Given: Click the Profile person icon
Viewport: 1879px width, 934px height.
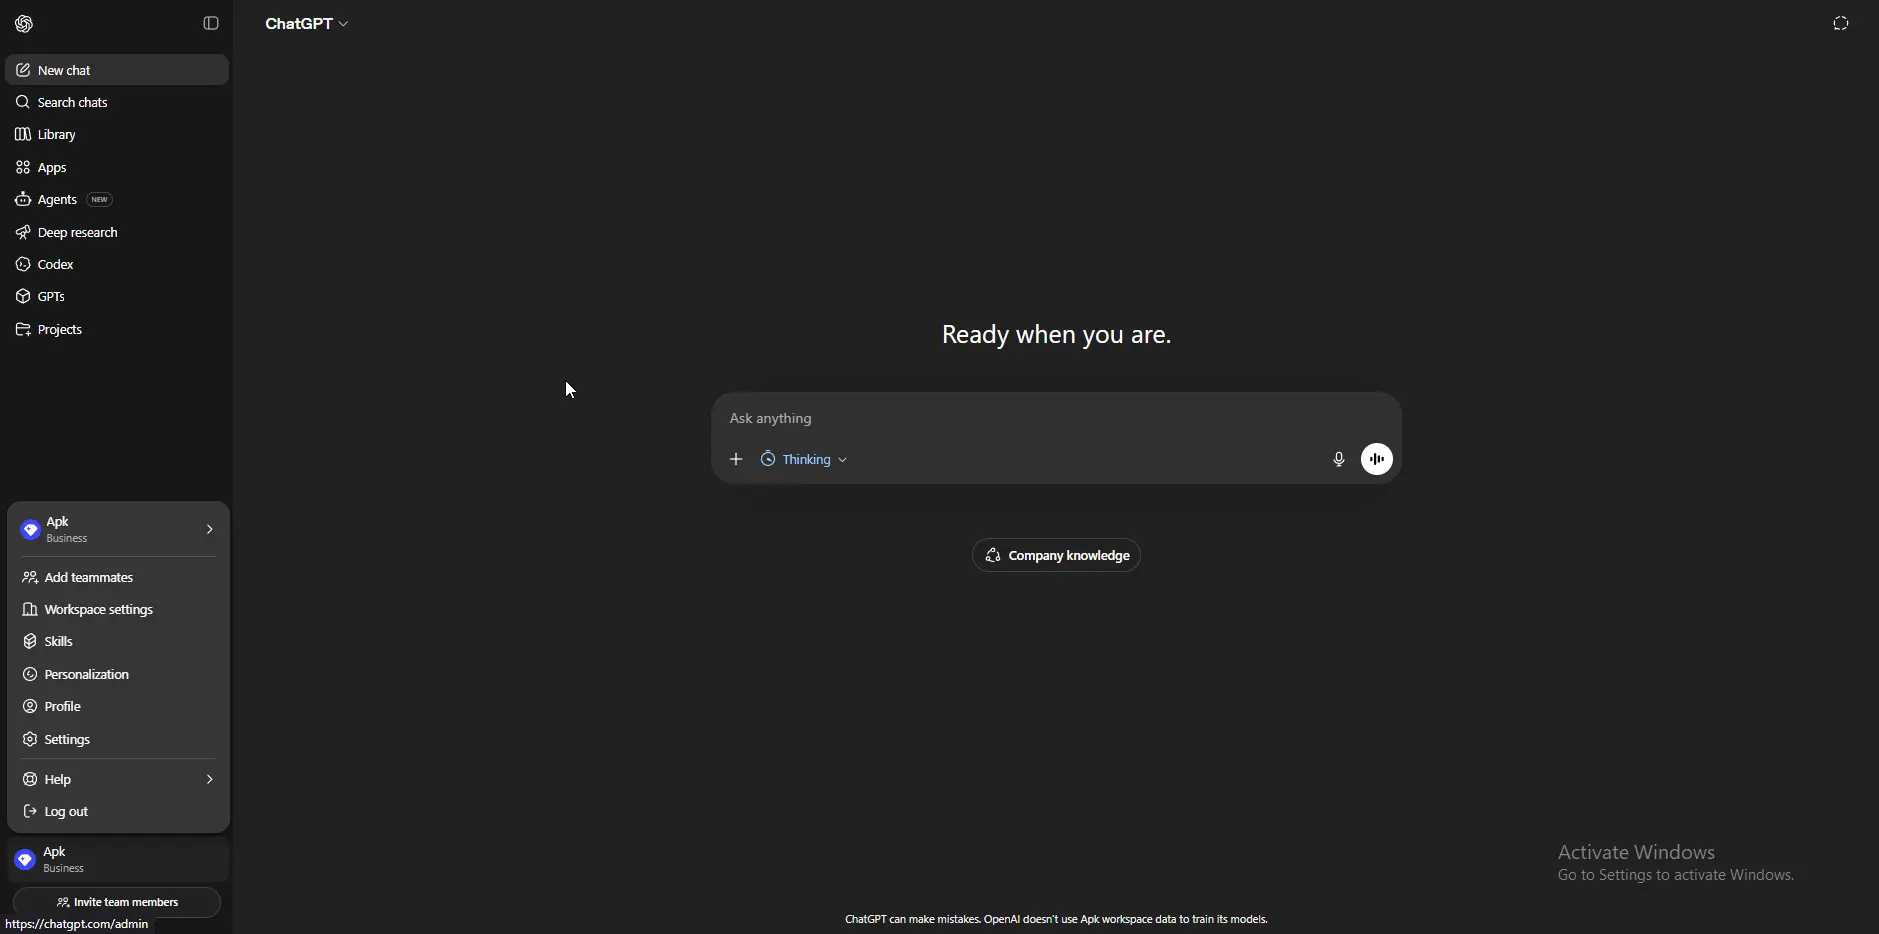Looking at the screenshot, I should [30, 706].
